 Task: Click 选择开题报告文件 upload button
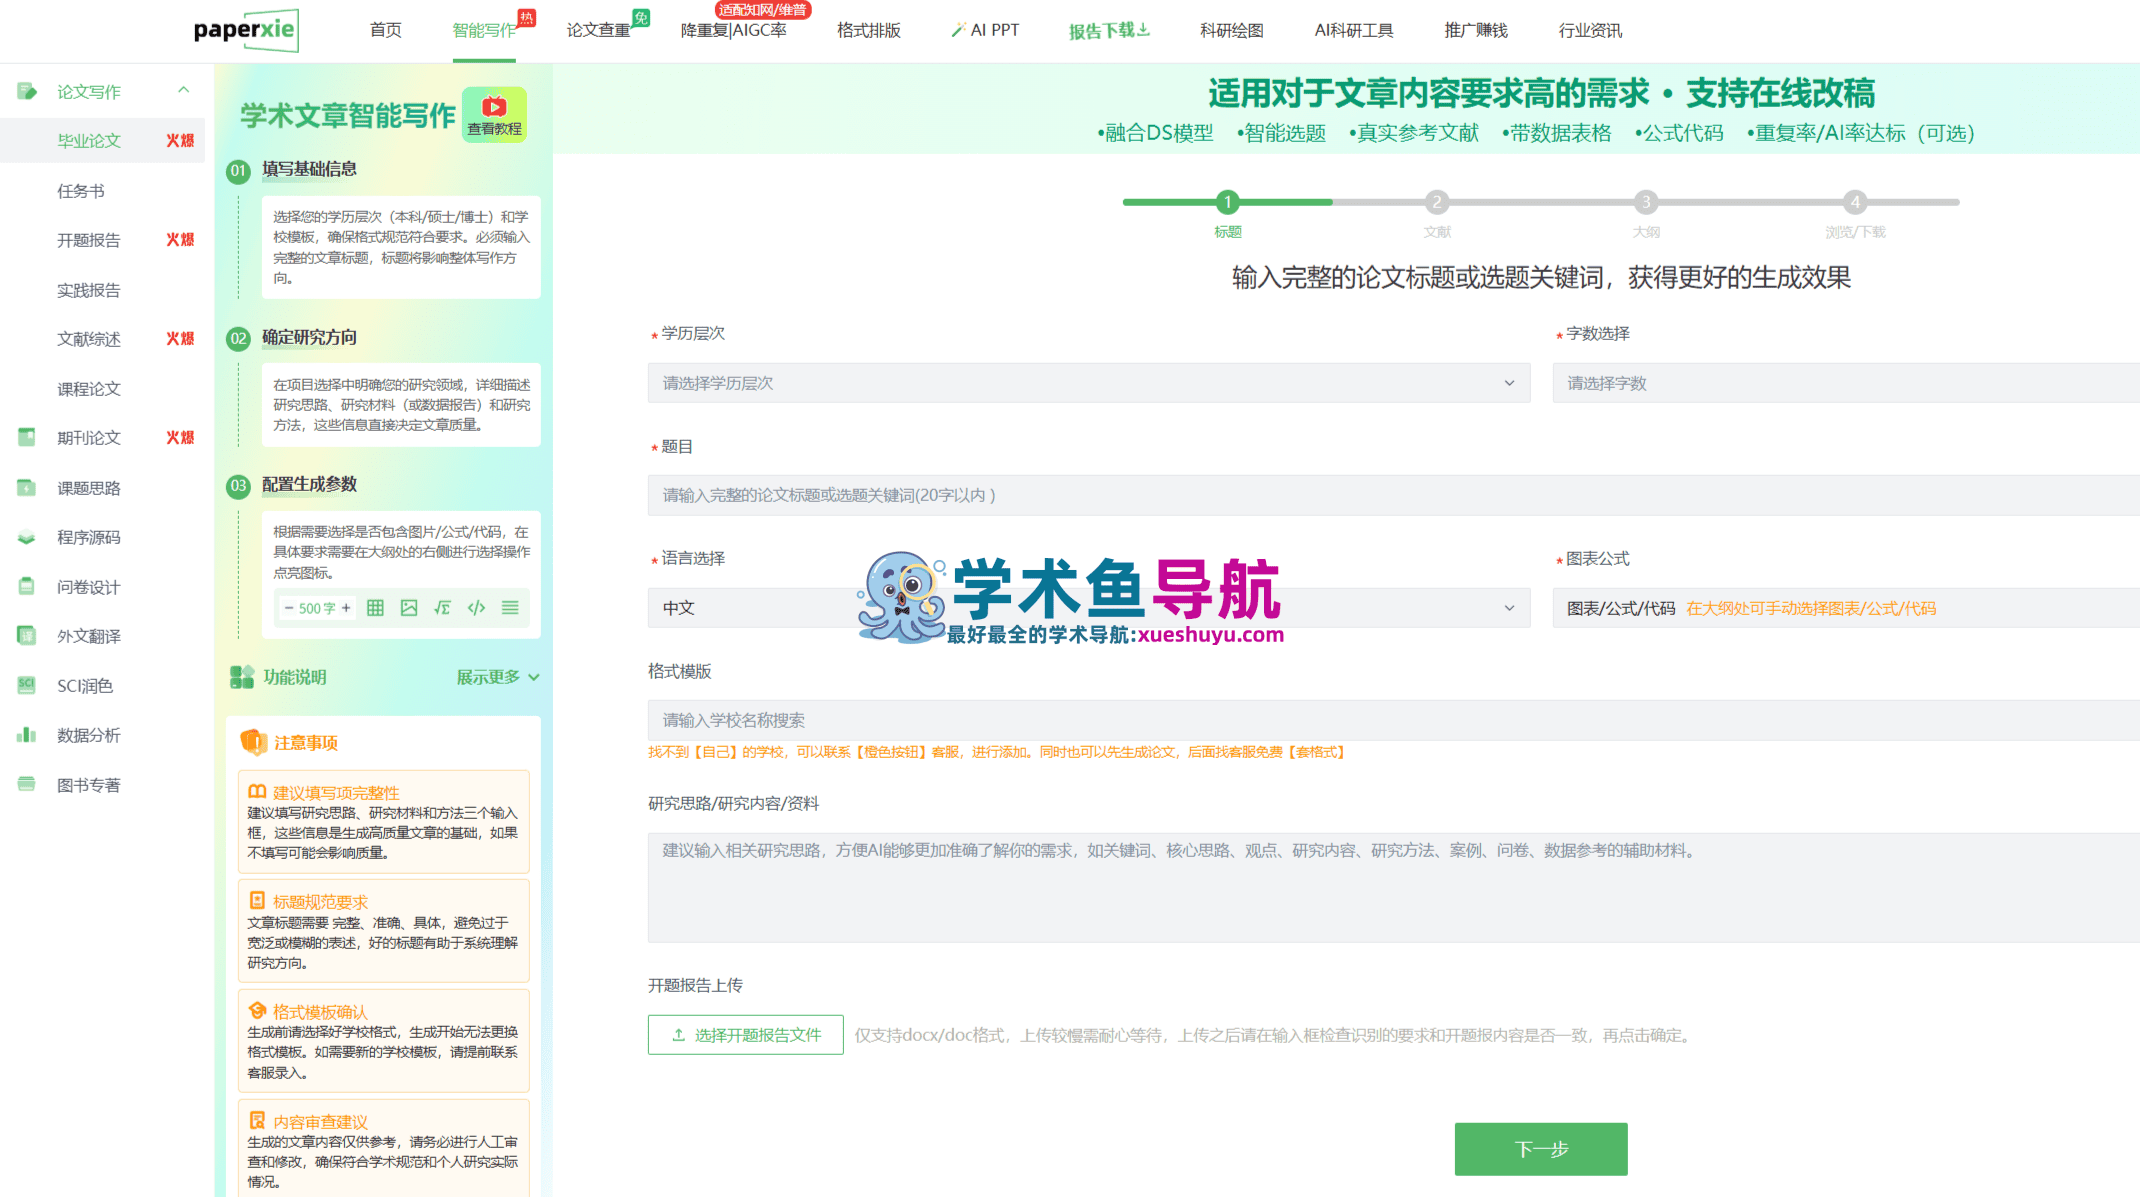[x=745, y=1035]
